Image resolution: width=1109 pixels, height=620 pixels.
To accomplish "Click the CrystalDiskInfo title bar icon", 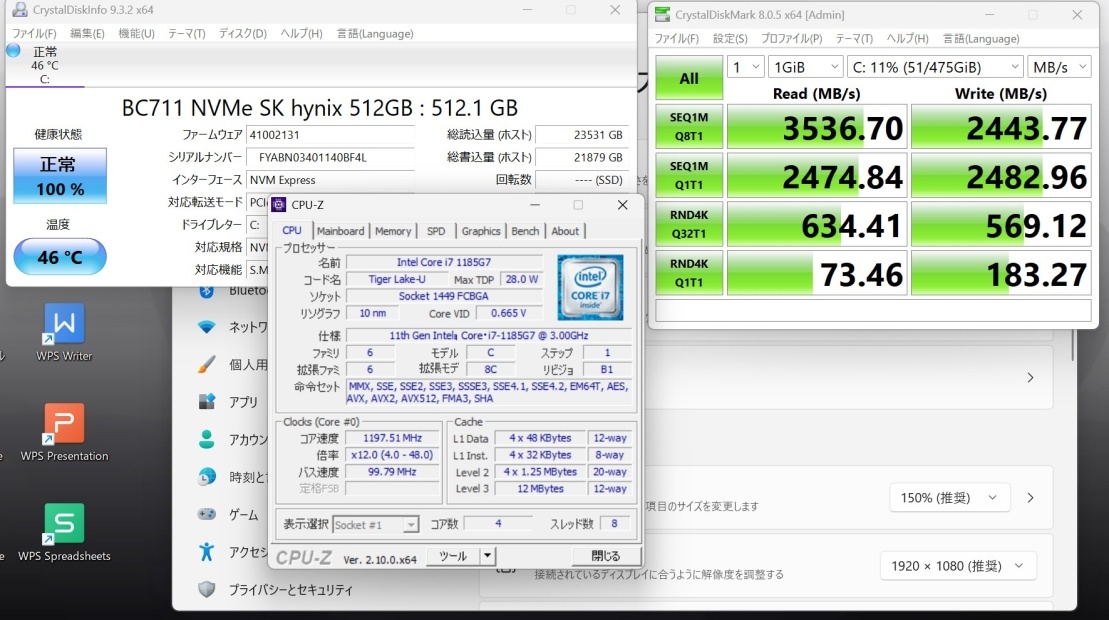I will pyautogui.click(x=21, y=10).
